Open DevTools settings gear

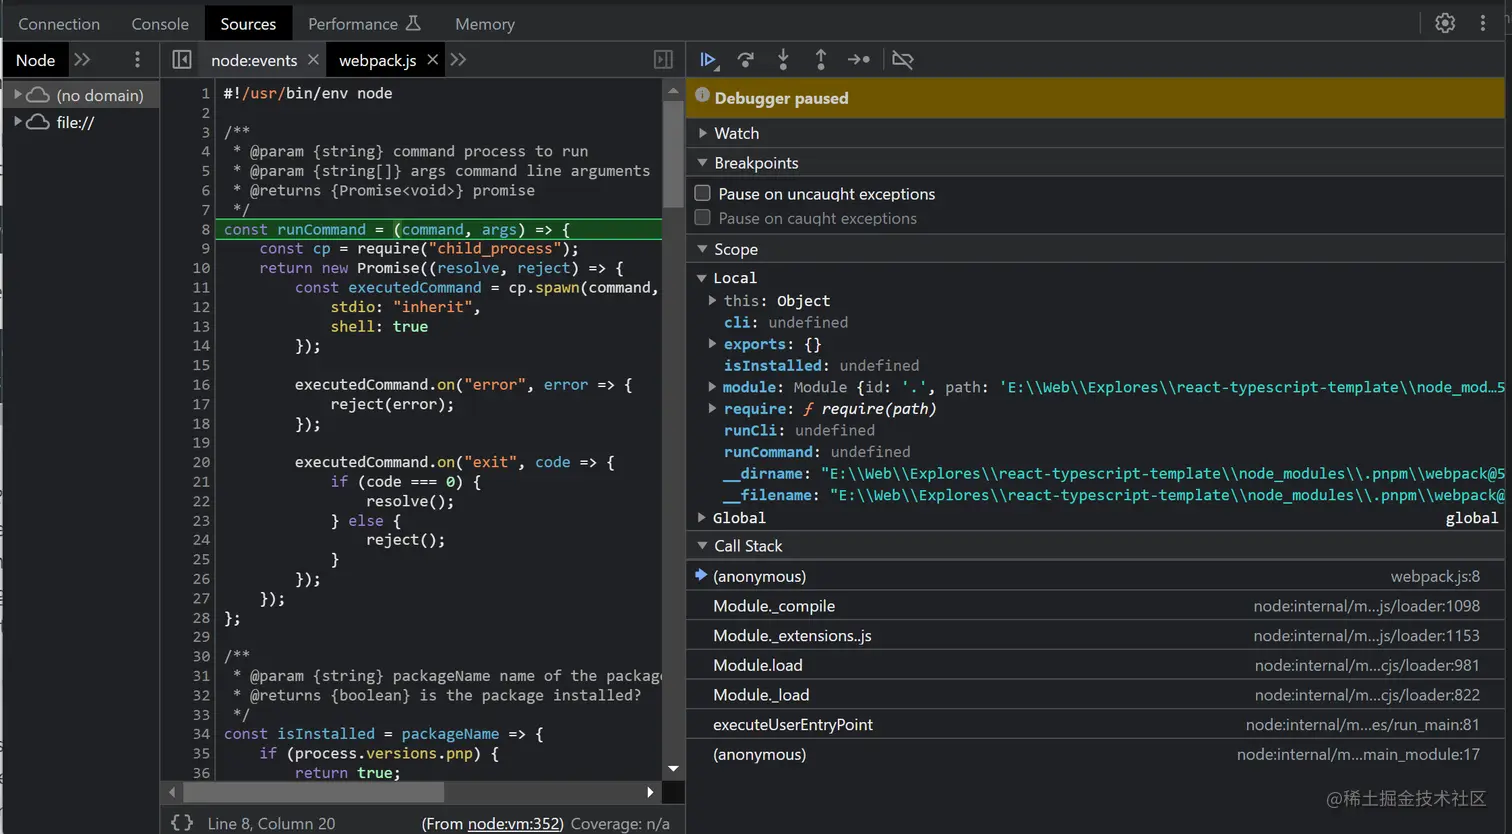pyautogui.click(x=1445, y=23)
